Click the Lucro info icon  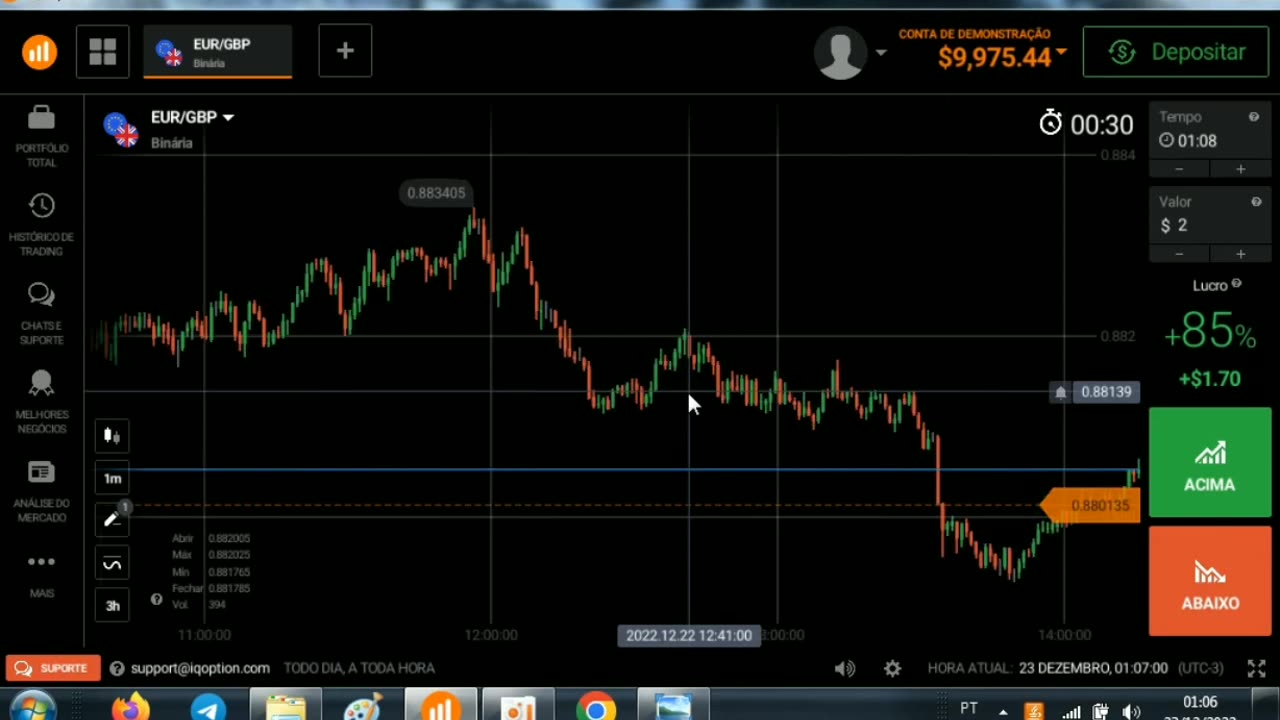(1236, 284)
